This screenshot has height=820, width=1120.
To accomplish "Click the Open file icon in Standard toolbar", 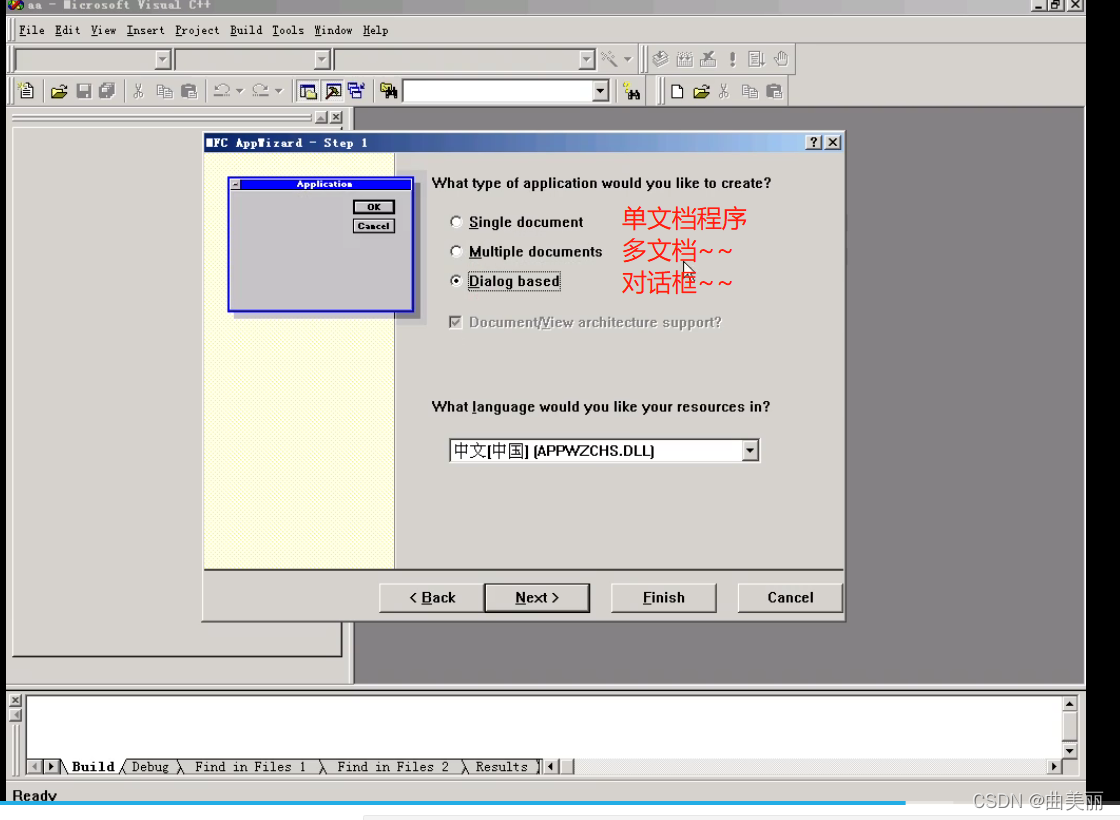I will [59, 91].
